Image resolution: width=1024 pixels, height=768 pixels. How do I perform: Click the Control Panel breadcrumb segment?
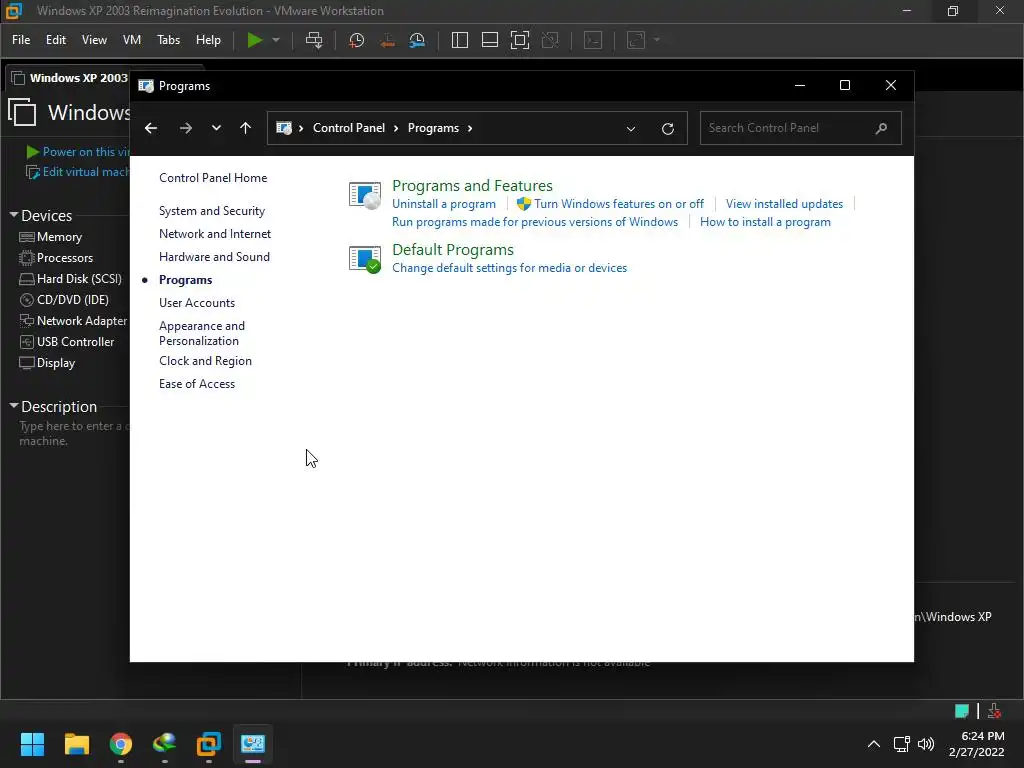(x=349, y=128)
